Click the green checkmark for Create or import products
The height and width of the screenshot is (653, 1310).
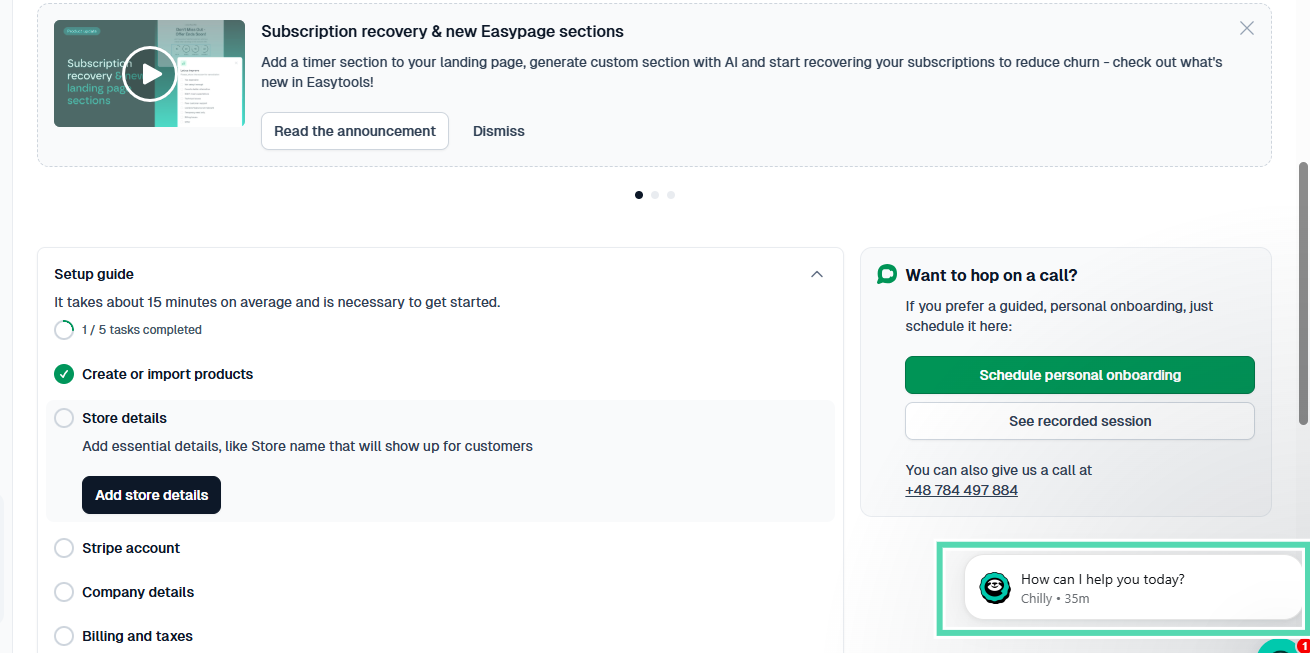64,374
